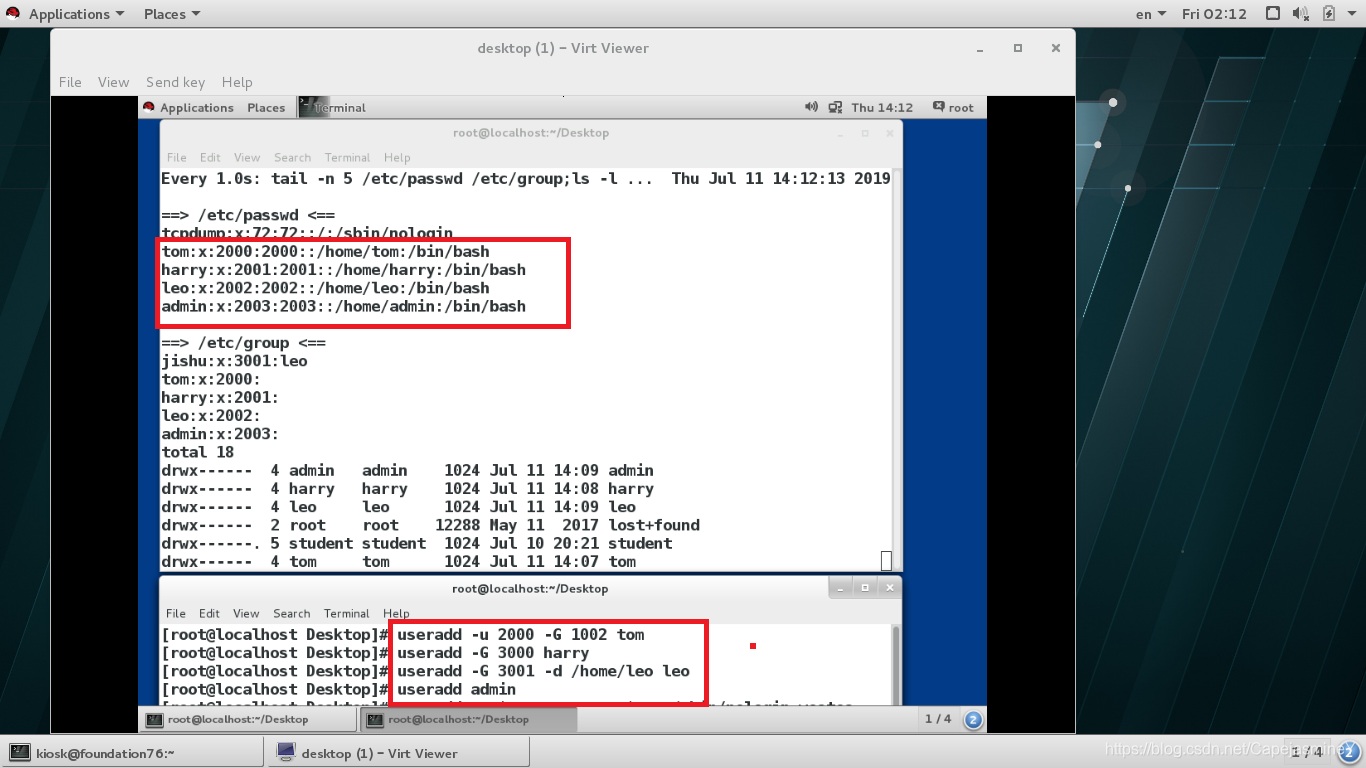This screenshot has width=1366, height=768.
Task: Click the '==> /etc/passwd <==' header
Action: point(248,215)
